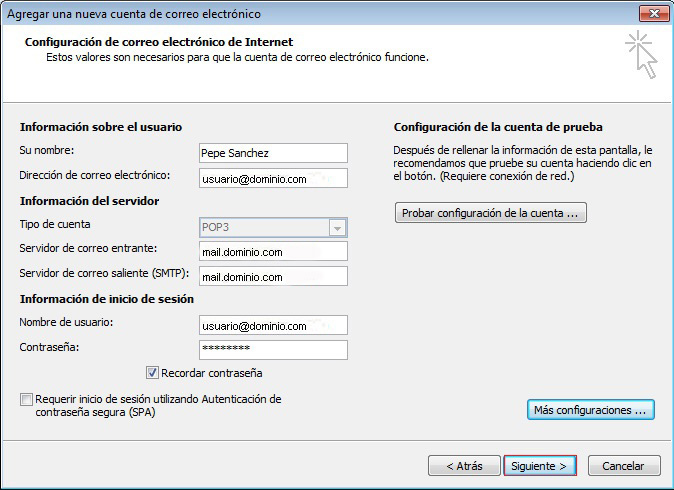Screen dimensions: 674x490
Task: Click into the Nombre de usuario field
Action: [273, 325]
